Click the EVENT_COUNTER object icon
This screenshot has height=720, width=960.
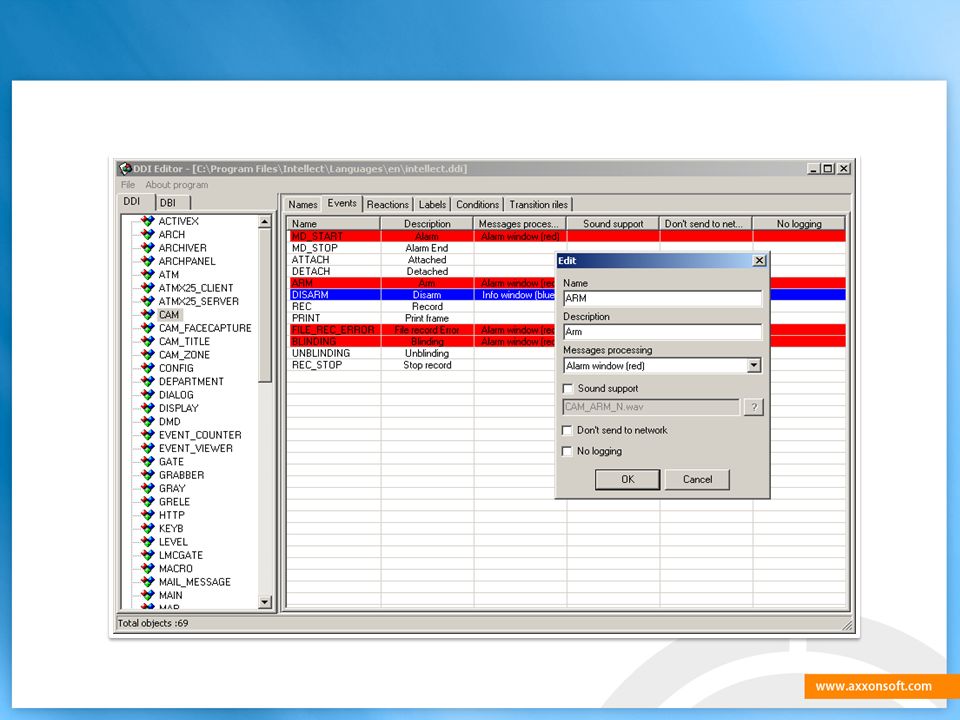click(x=147, y=435)
